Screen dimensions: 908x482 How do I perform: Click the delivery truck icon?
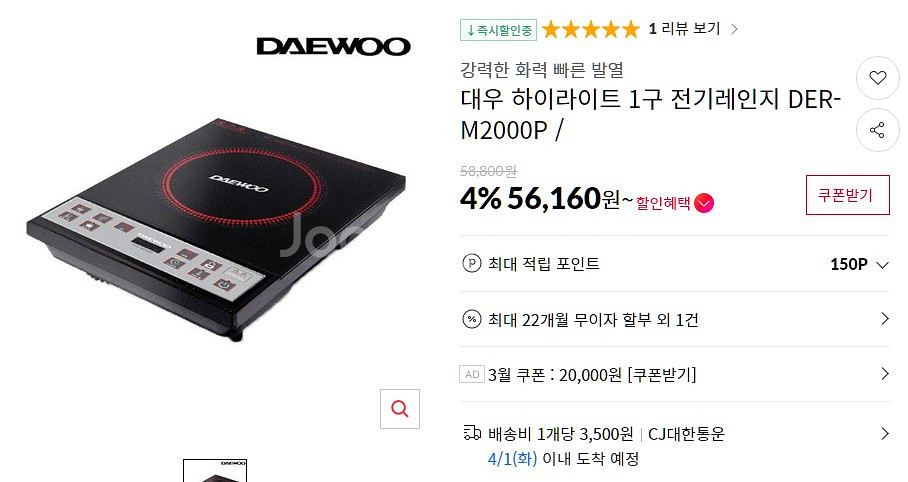[x=472, y=433]
